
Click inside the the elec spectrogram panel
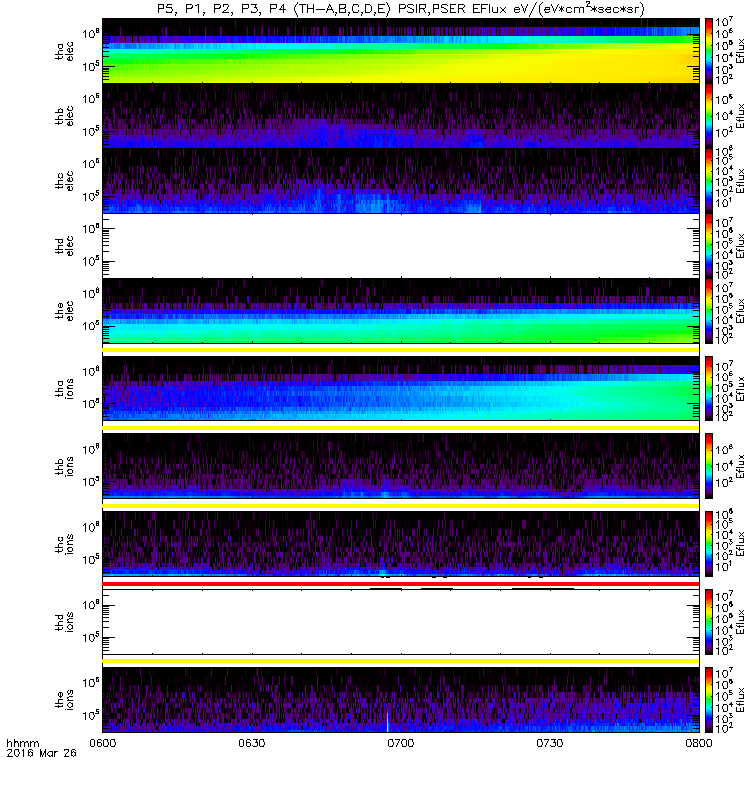[x=401, y=310]
